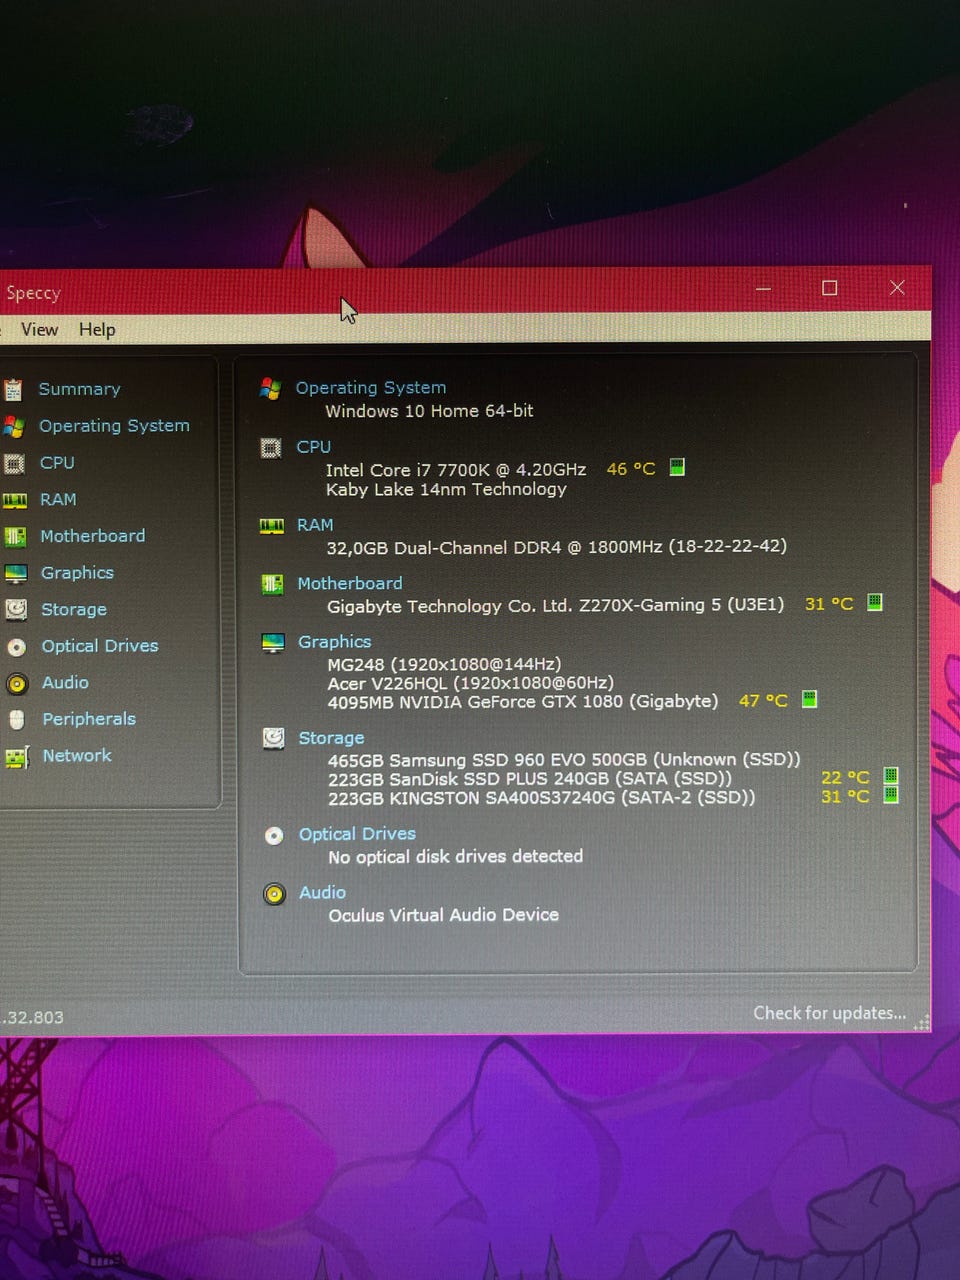Click the CPU heading link in summary

tap(314, 447)
